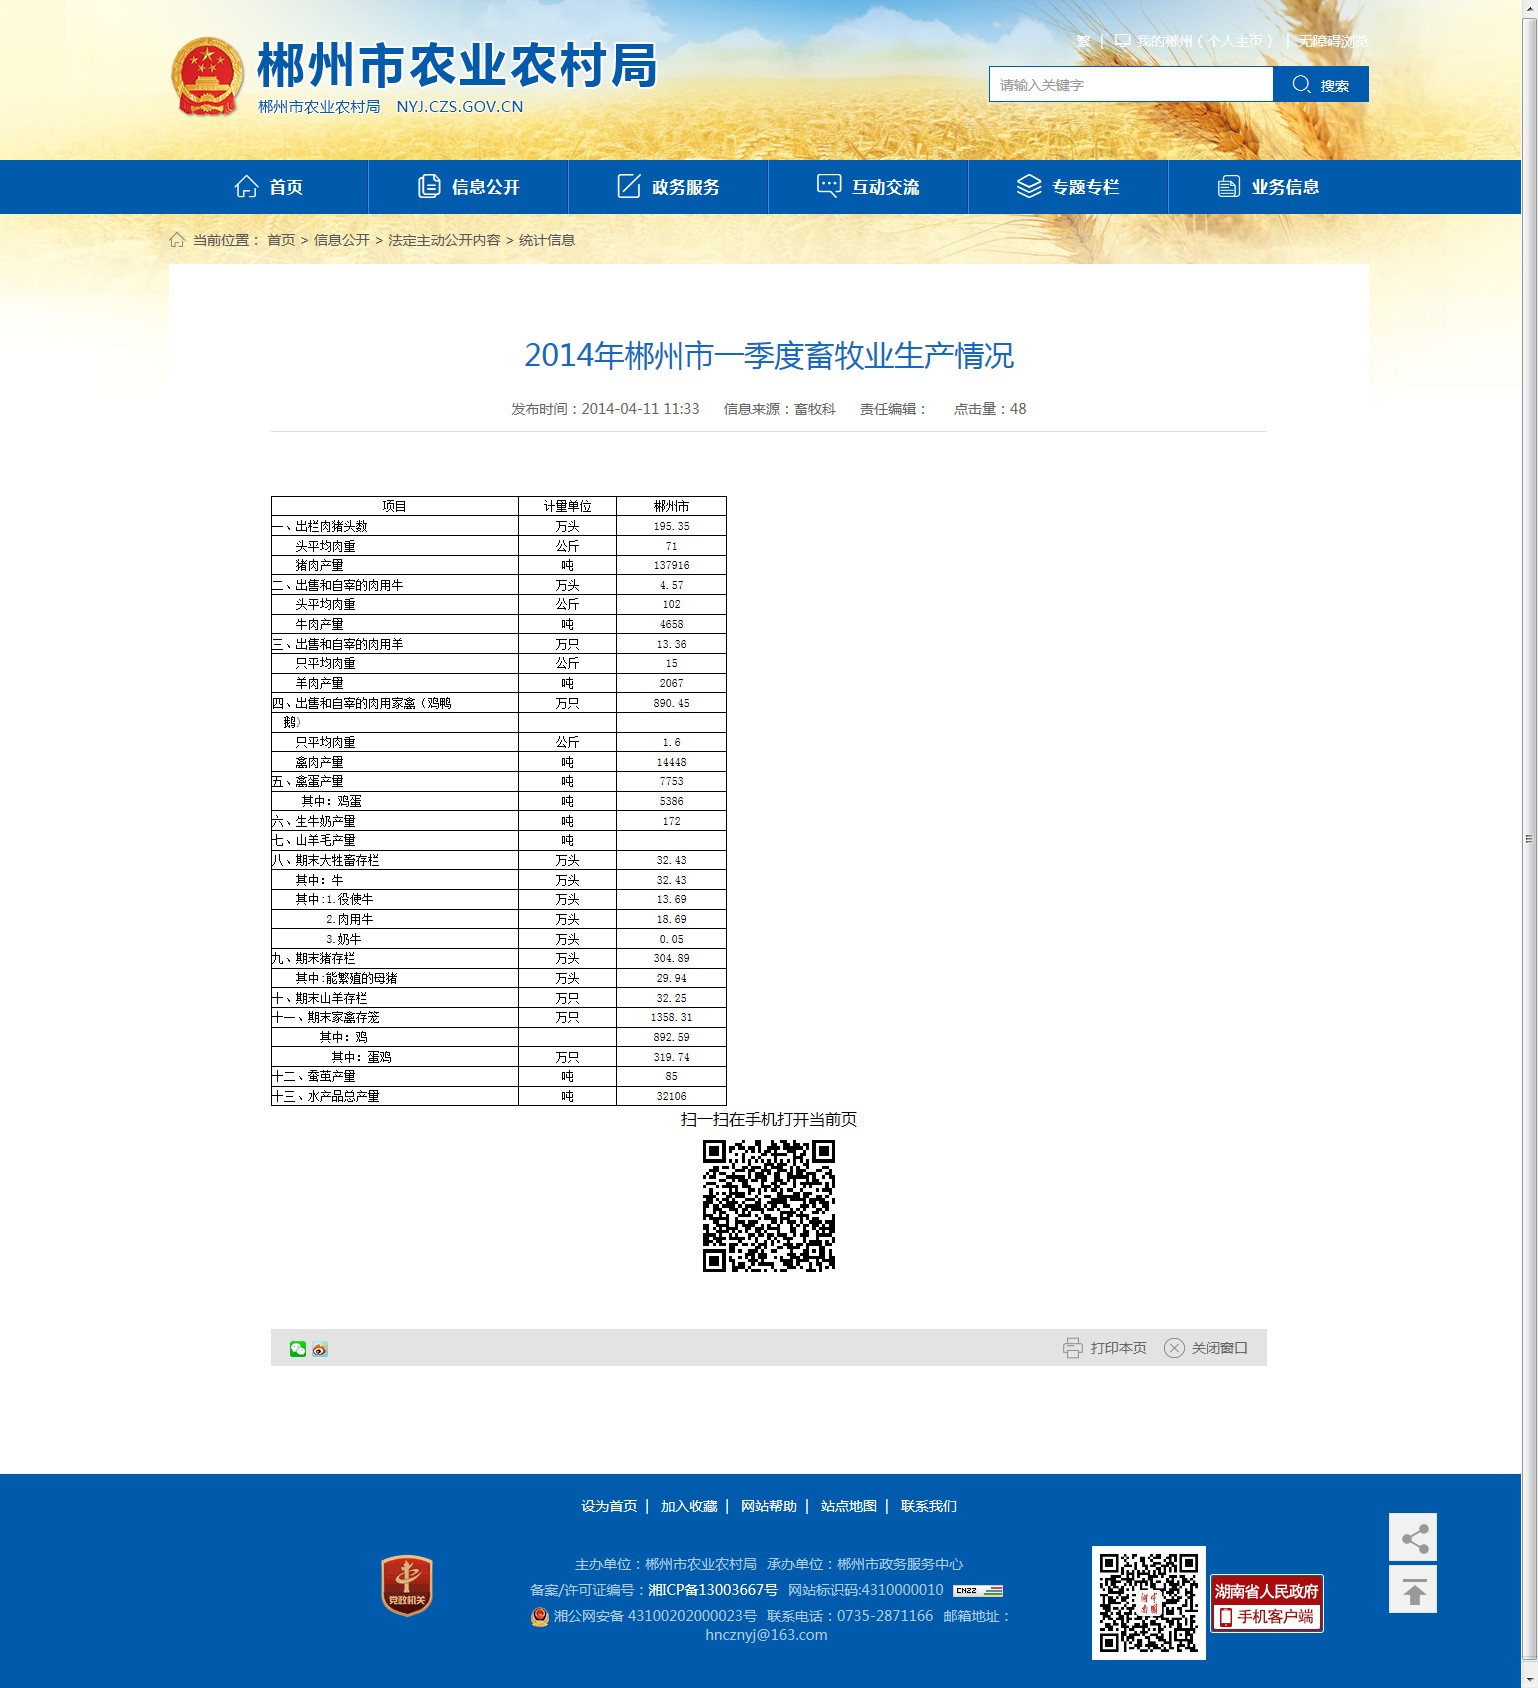Open 我的郴州 personal homepage link

[x=1204, y=41]
